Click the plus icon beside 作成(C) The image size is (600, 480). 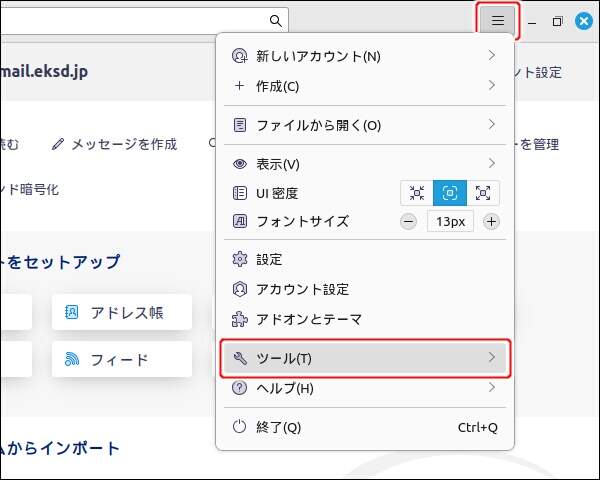pos(240,85)
